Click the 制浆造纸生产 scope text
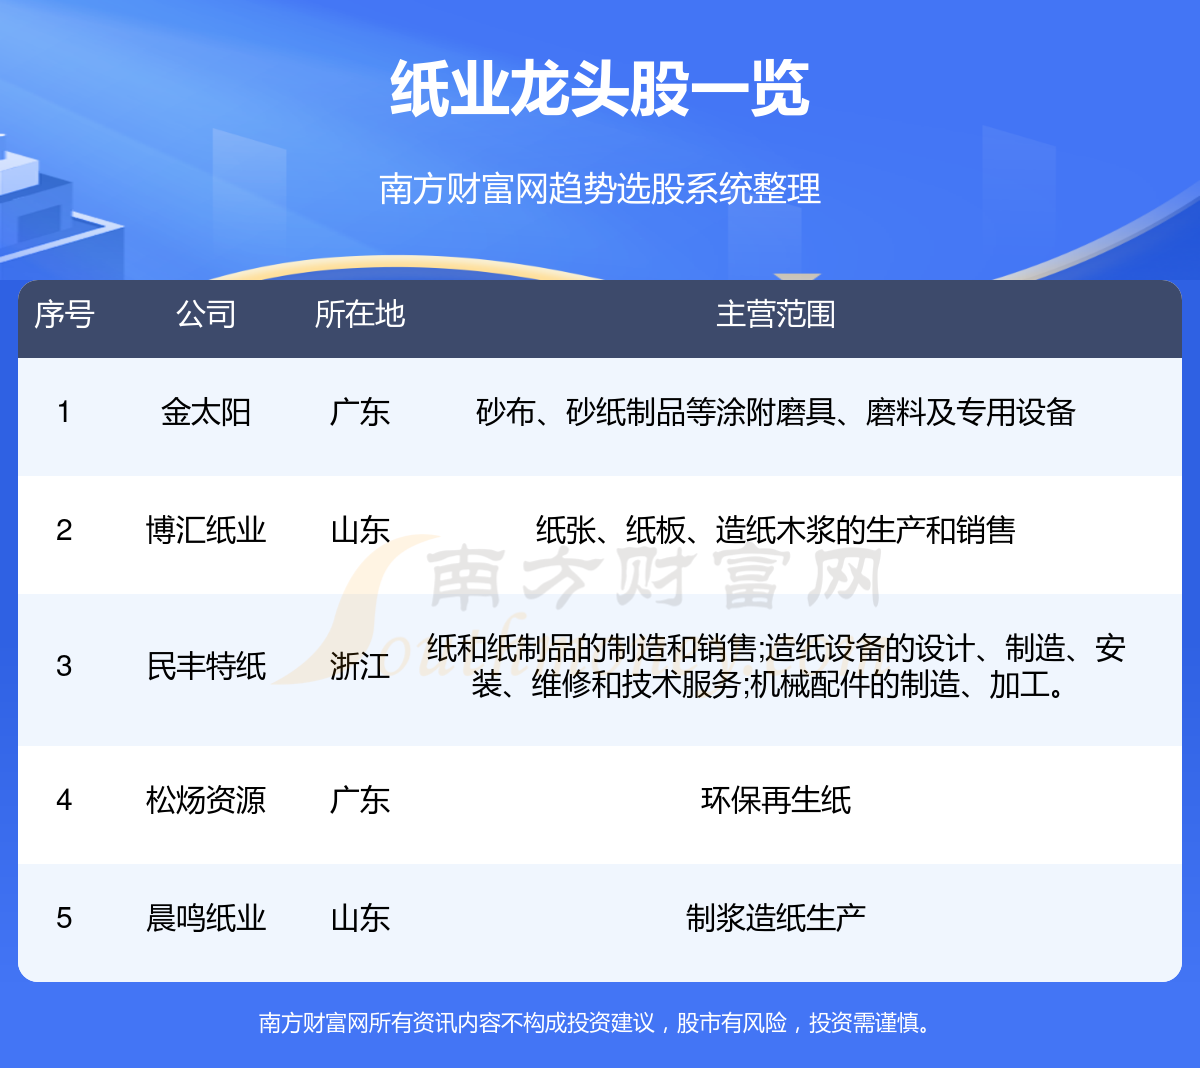 [776, 918]
